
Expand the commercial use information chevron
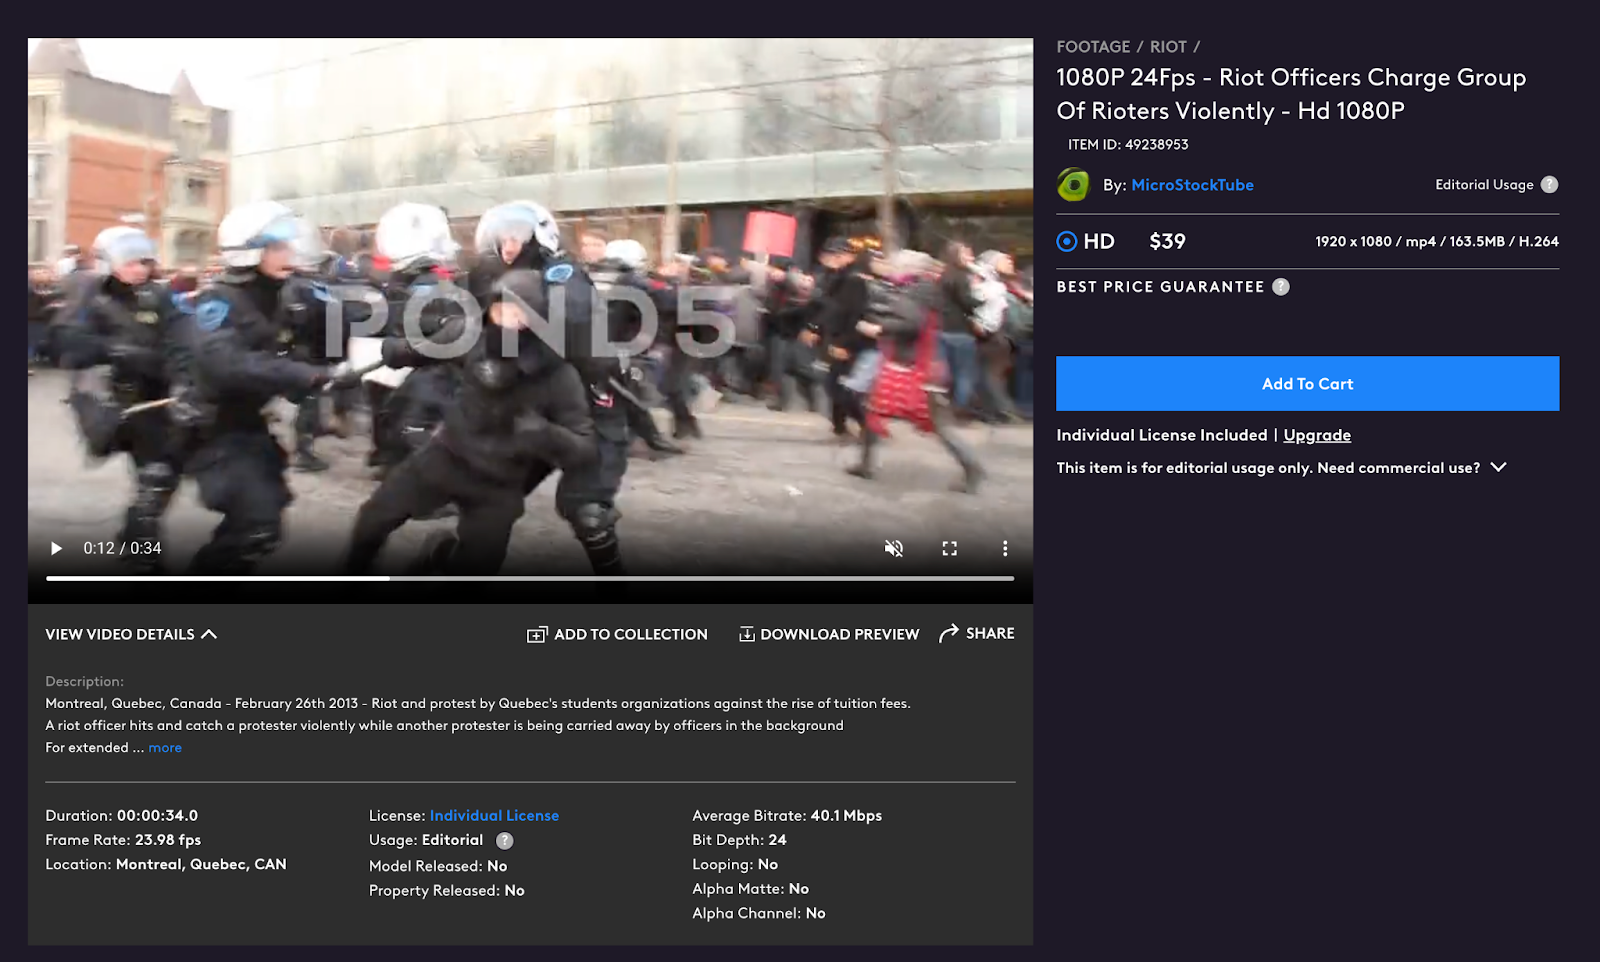click(1498, 467)
